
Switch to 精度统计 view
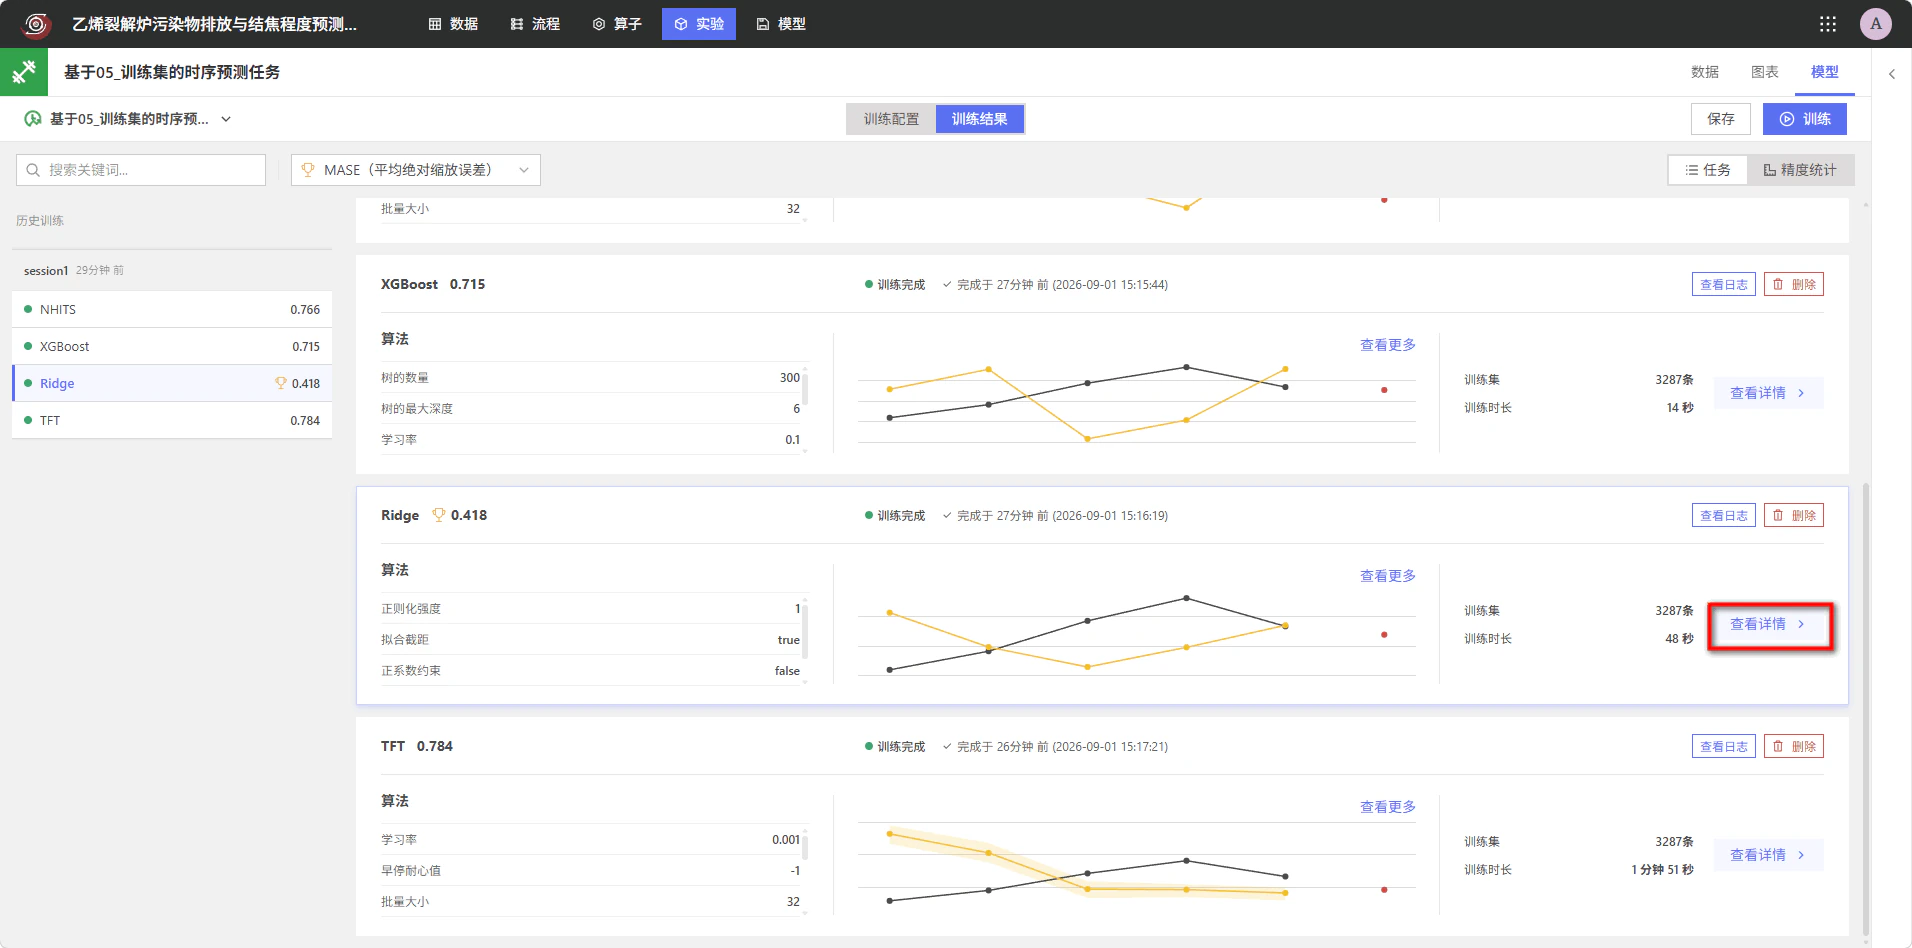(x=1800, y=170)
